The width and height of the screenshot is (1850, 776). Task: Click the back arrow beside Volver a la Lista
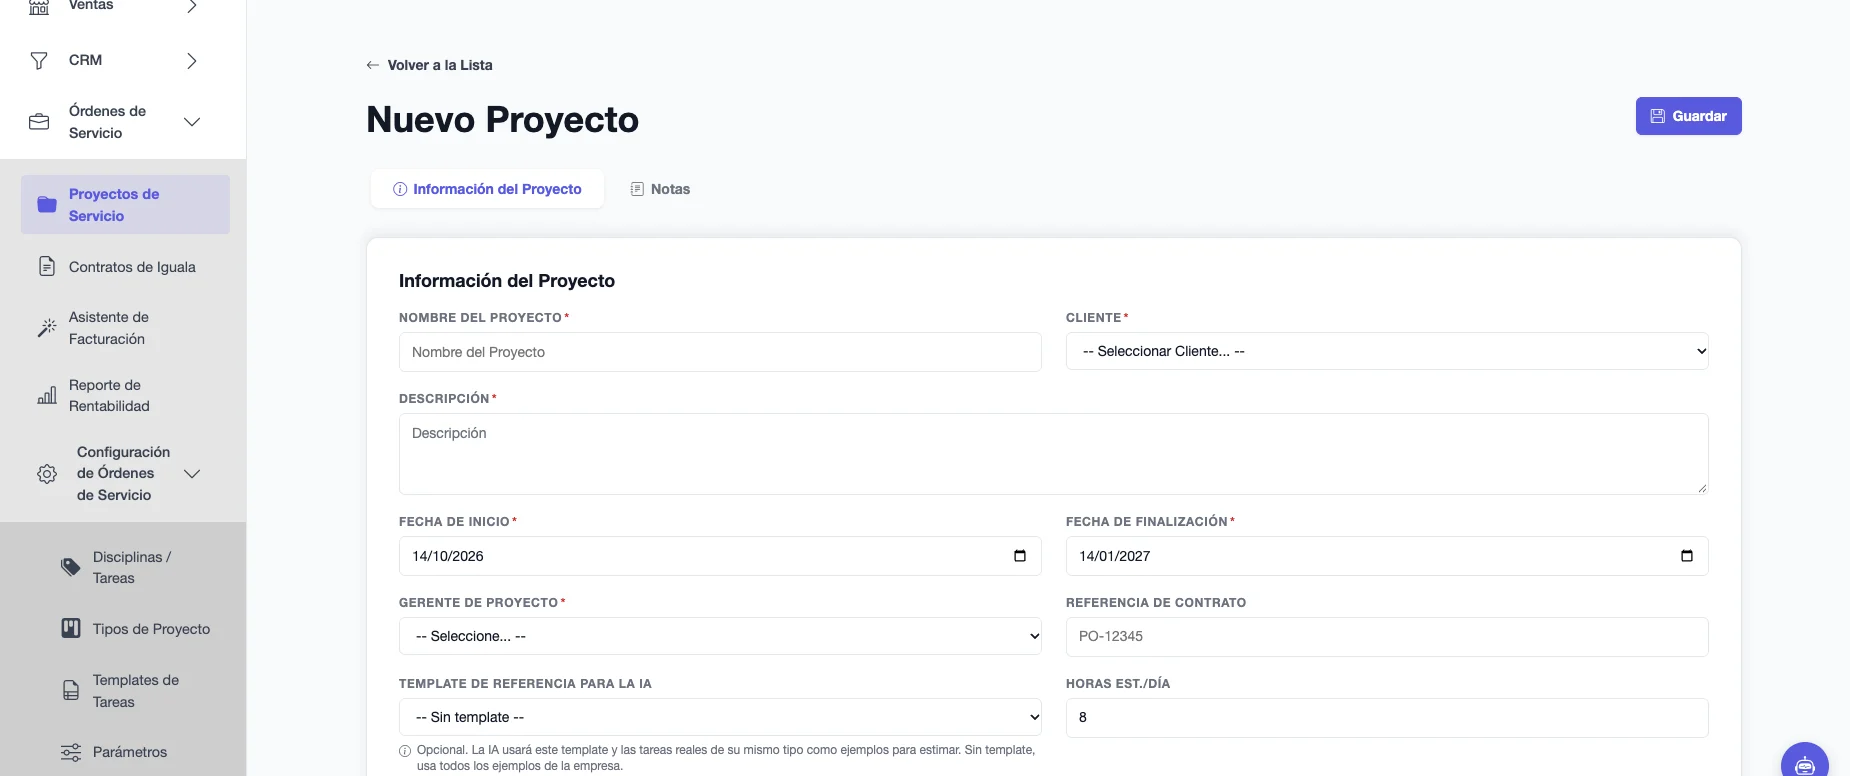(x=373, y=65)
